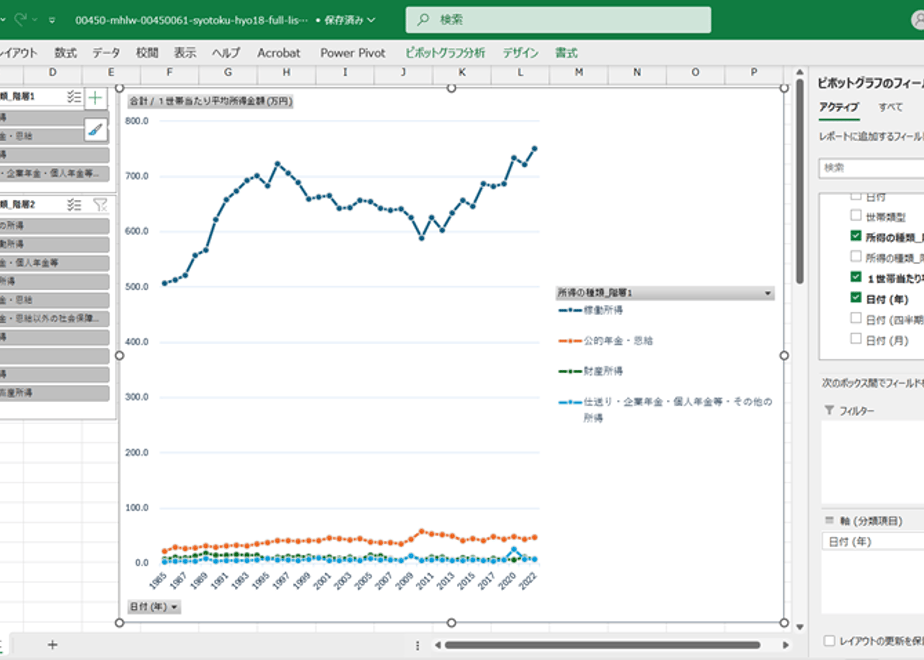Select slicer item の所得
The image size is (924, 660).
click(54, 226)
